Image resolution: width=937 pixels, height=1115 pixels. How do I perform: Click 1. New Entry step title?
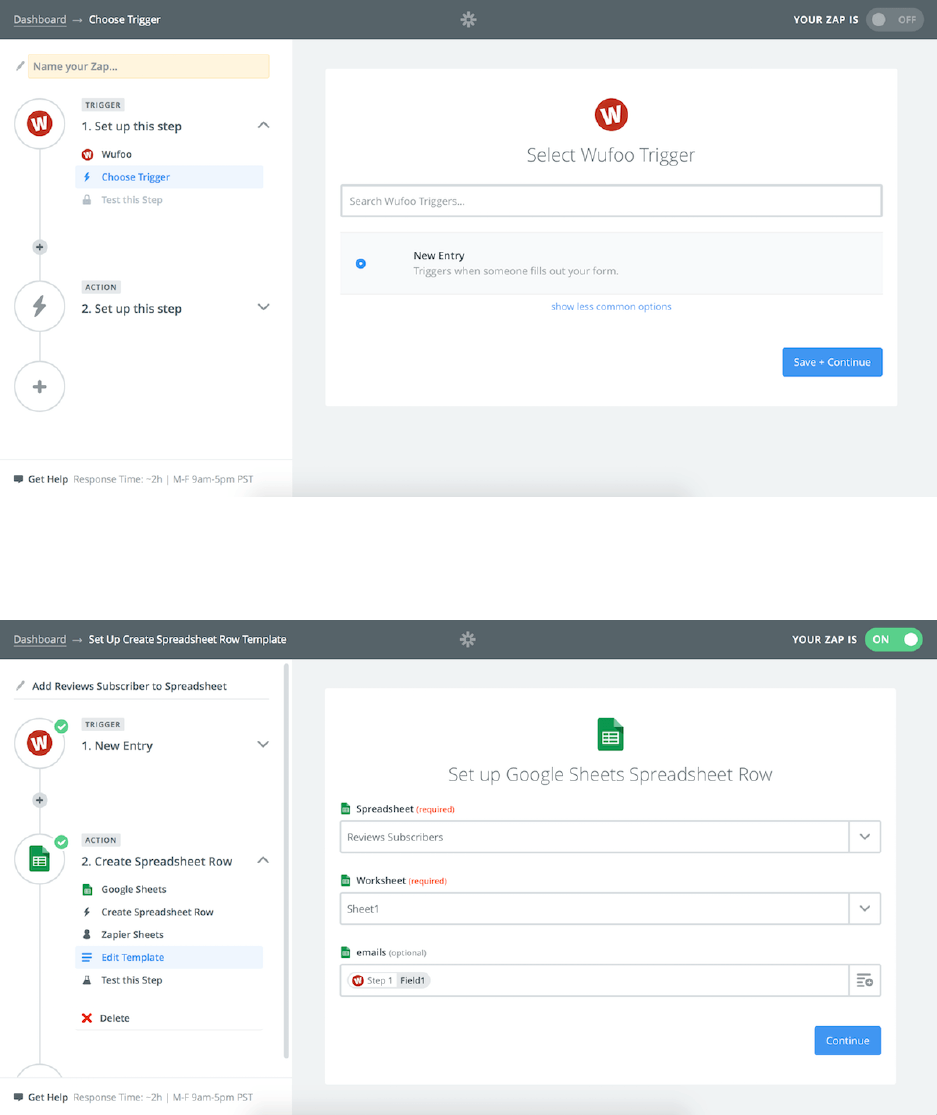click(x=117, y=746)
